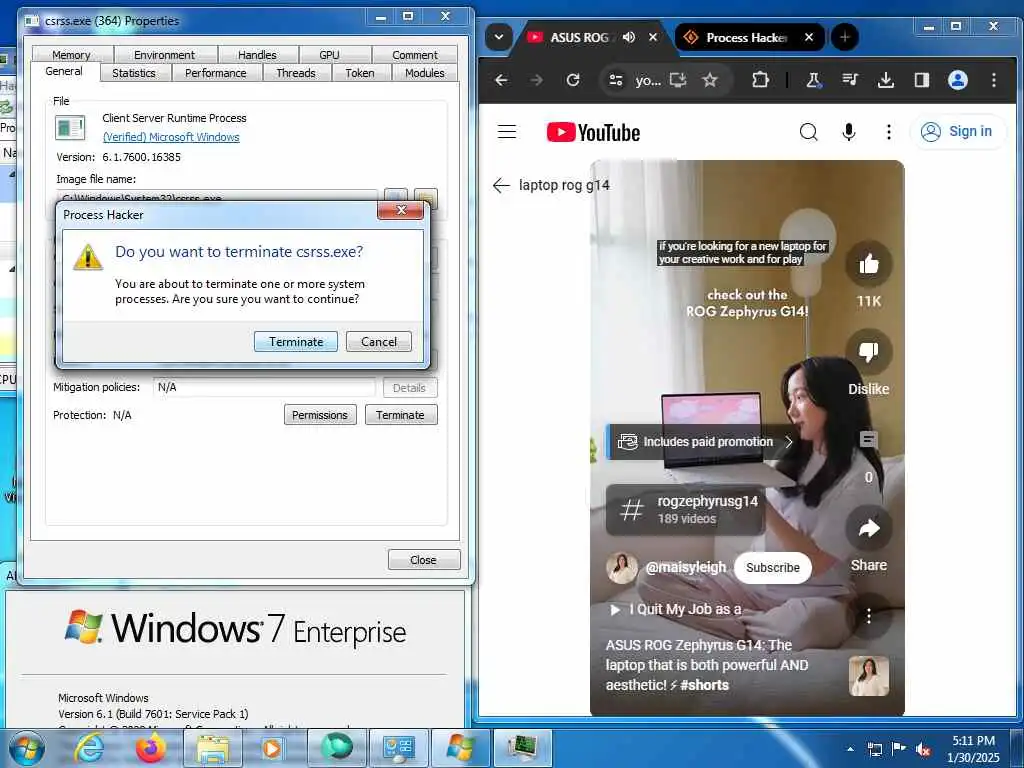The image size is (1024, 768).
Task: Open comments on the short
Action: coord(869,440)
